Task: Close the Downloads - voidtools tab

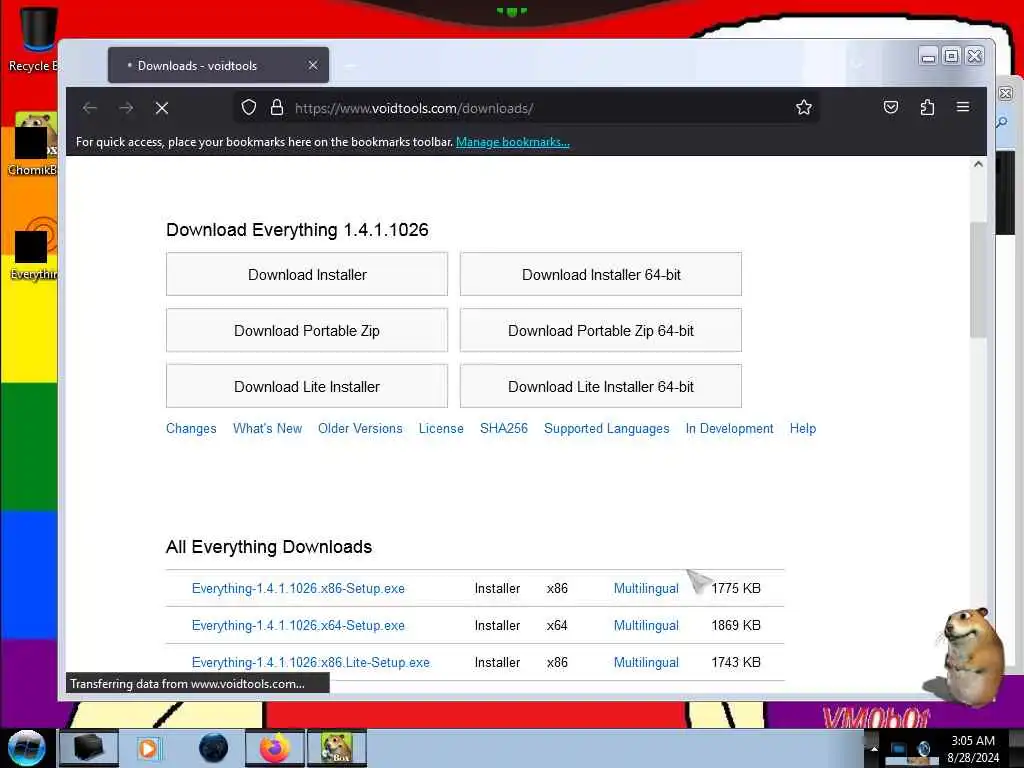Action: coord(313,65)
